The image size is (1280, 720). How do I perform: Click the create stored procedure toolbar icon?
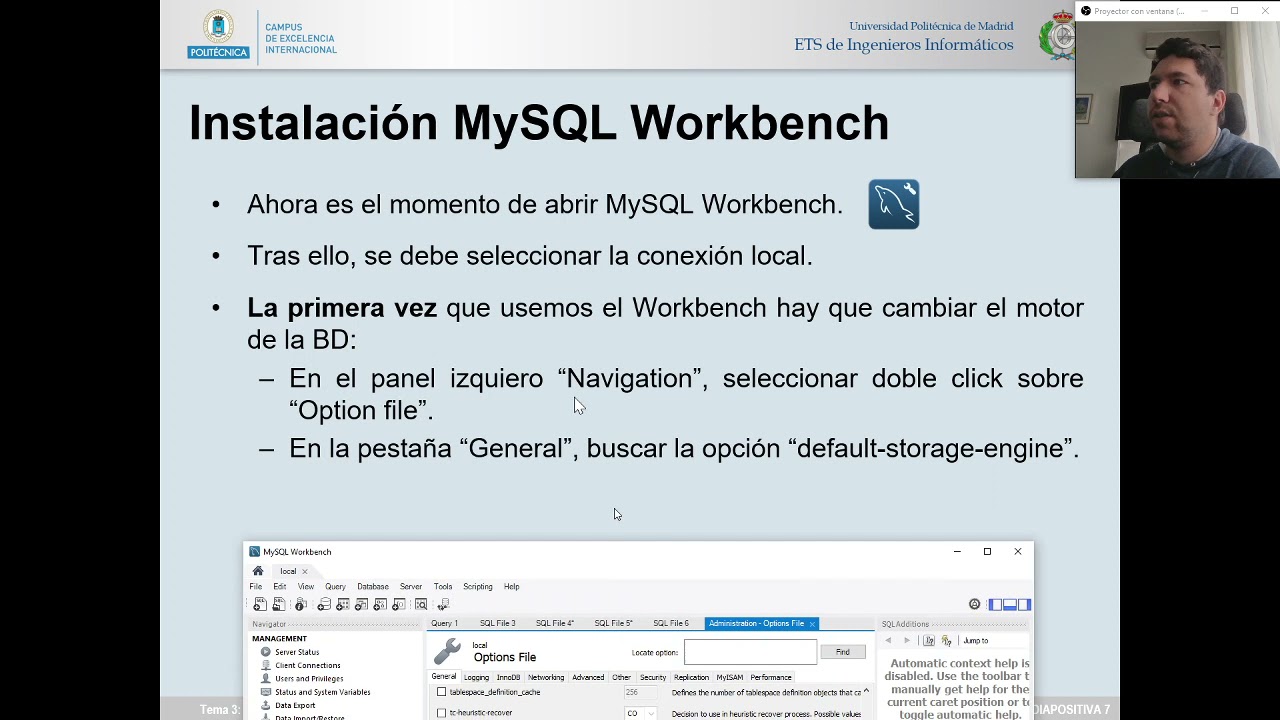[380, 604]
